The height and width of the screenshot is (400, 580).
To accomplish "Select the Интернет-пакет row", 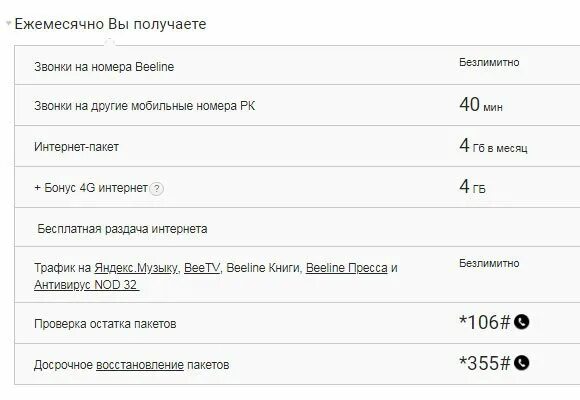I will pyautogui.click(x=297, y=146).
